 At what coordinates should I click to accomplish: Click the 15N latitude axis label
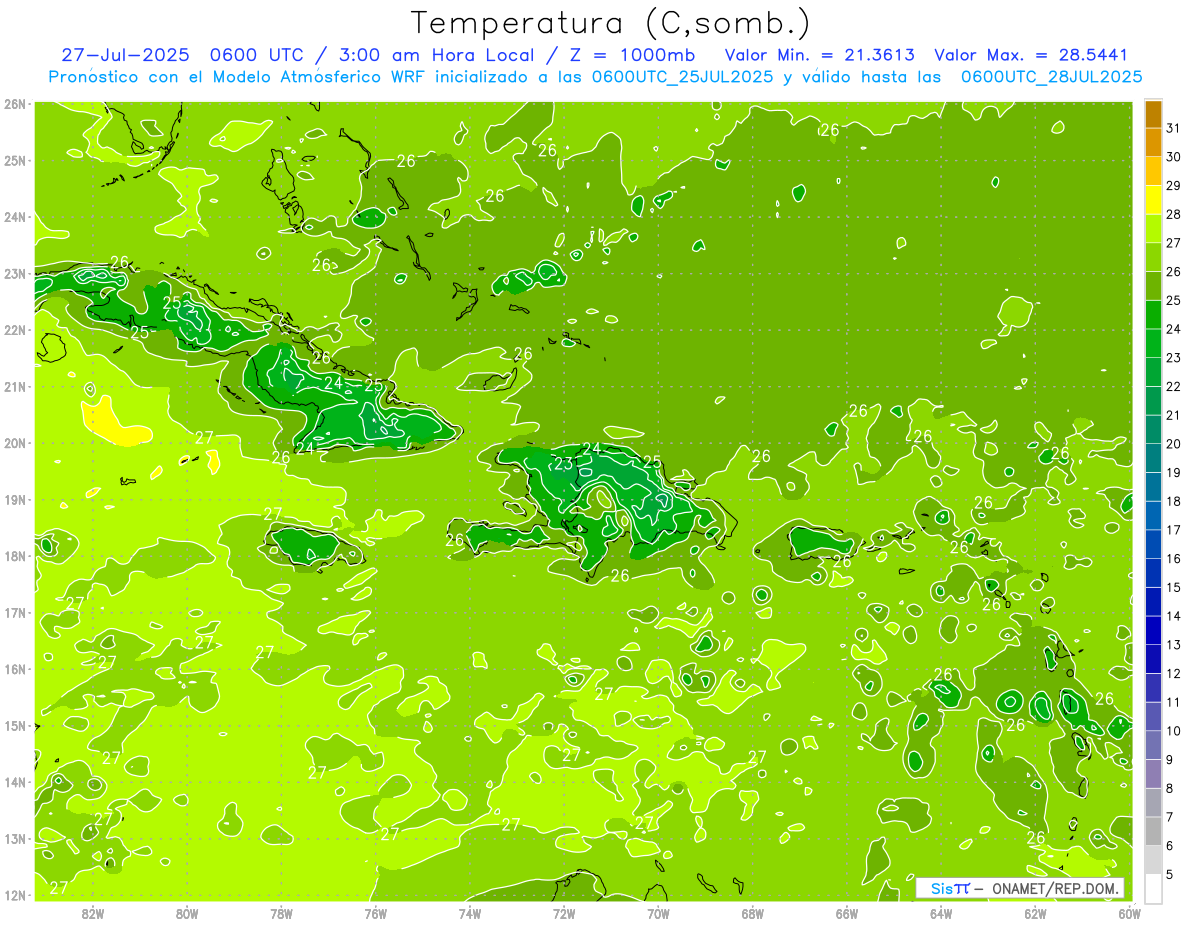coord(15,726)
